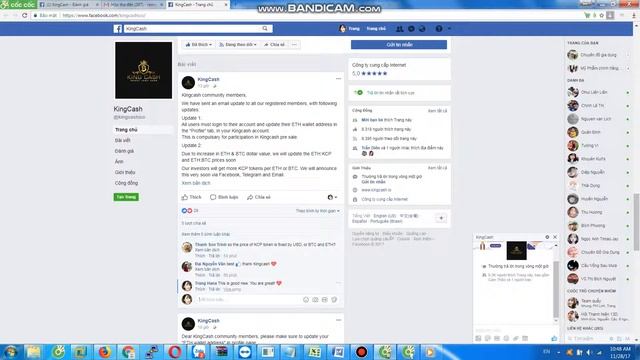Select the KingCash - Trang chủ tab
The width and height of the screenshot is (640, 360).
(198, 4)
